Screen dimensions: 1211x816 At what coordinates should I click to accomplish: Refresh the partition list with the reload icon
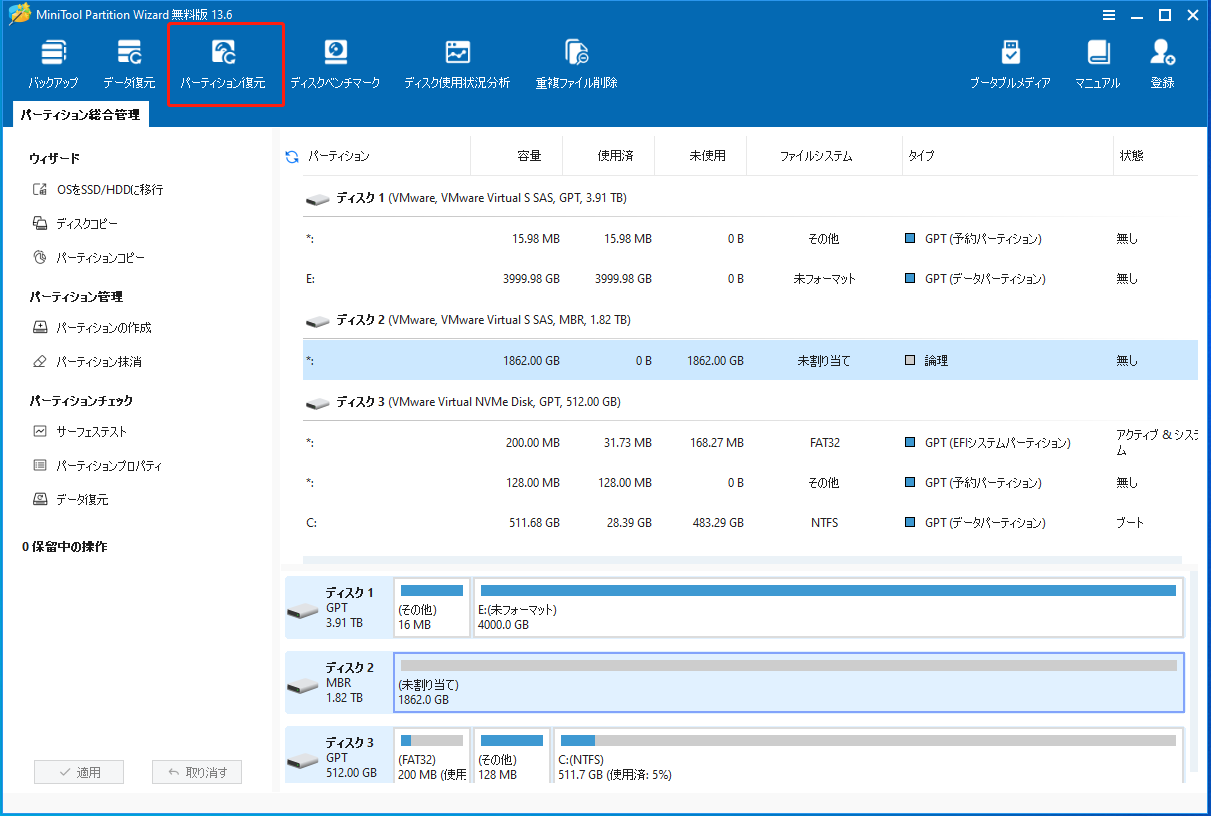coord(292,157)
